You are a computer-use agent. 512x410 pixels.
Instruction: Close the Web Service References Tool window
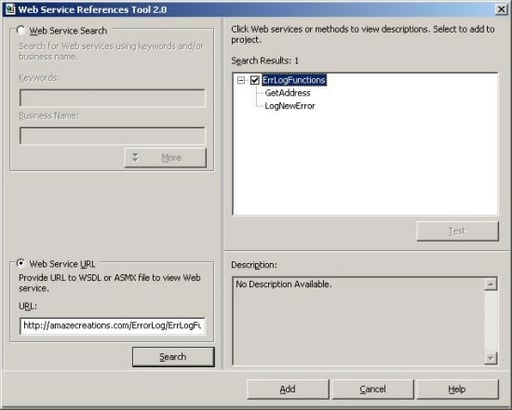pos(501,9)
